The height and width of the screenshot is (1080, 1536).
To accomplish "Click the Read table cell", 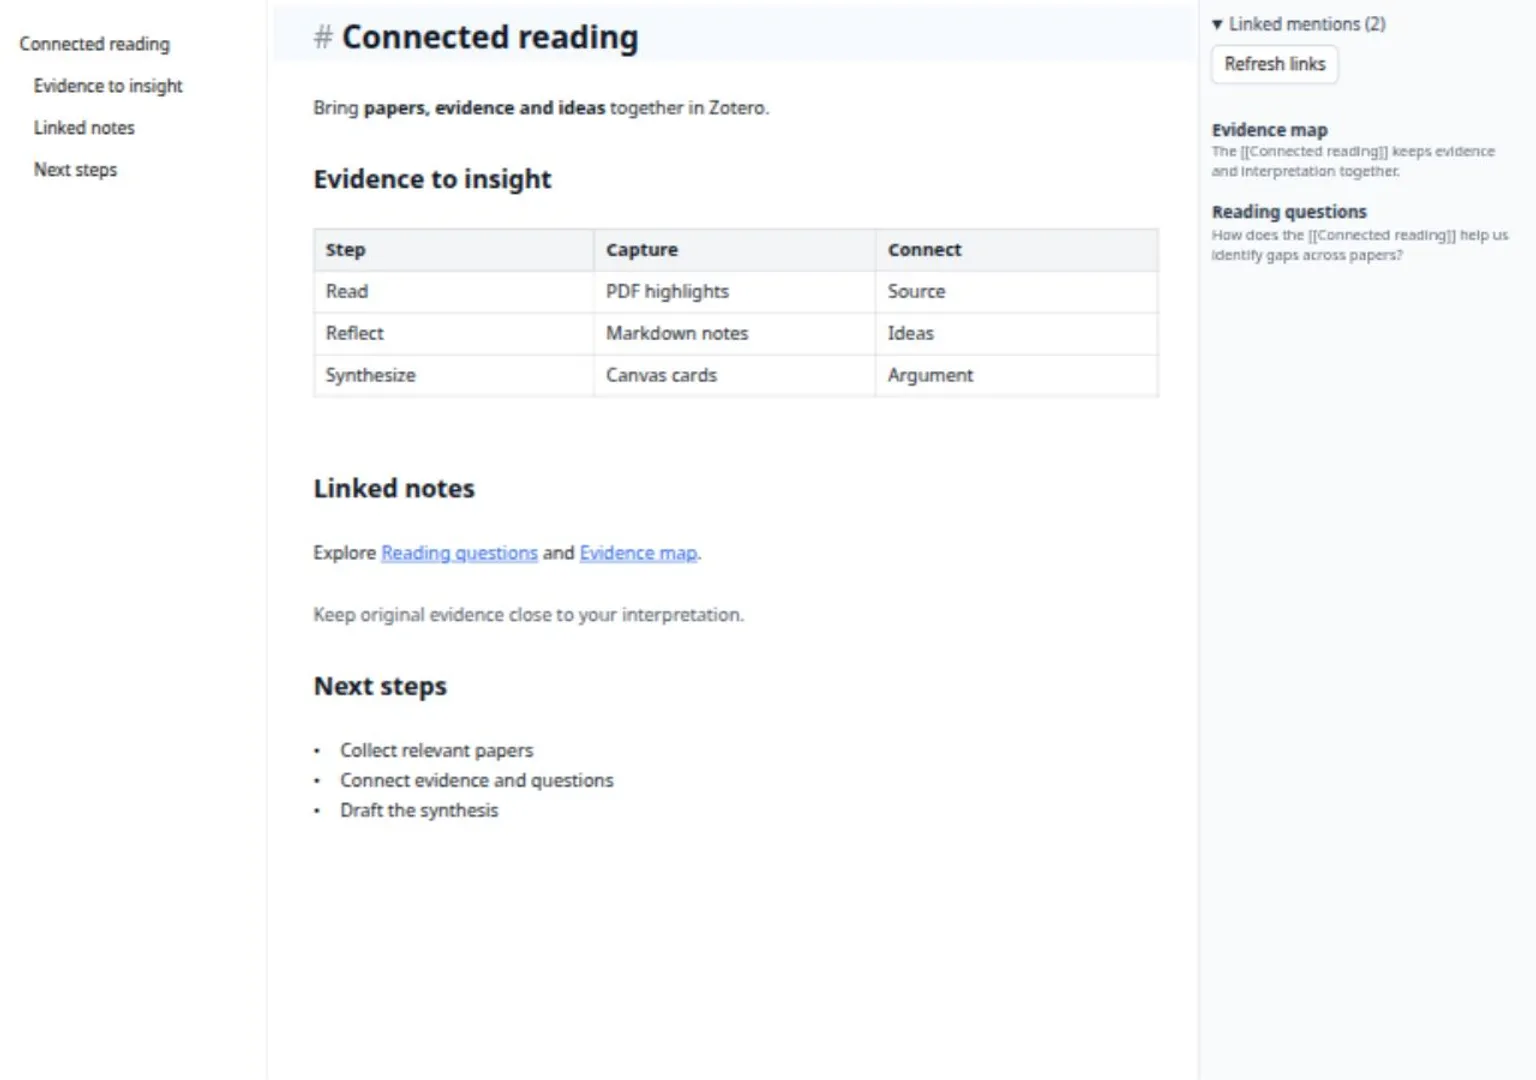I will (453, 292).
